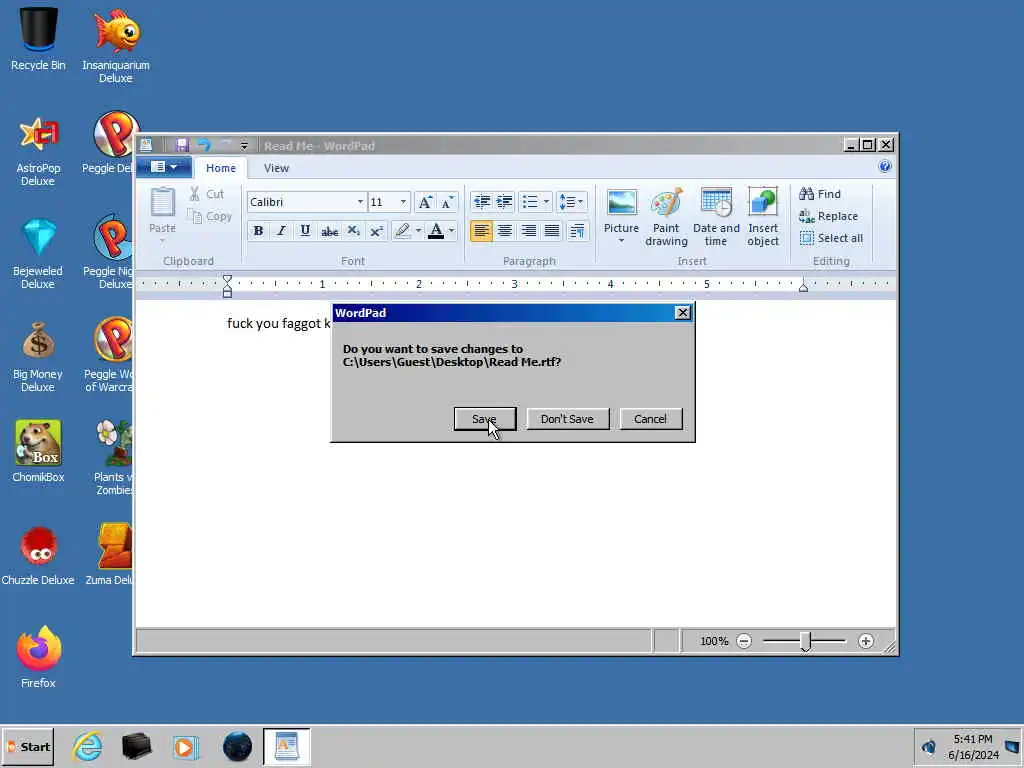Open Windows Media Player taskbar icon
This screenshot has height=768, width=1024.
click(x=185, y=747)
